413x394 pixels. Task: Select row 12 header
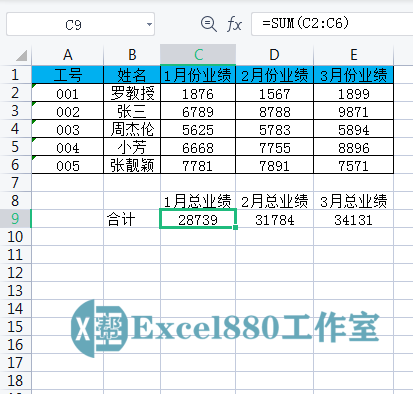pyautogui.click(x=15, y=273)
